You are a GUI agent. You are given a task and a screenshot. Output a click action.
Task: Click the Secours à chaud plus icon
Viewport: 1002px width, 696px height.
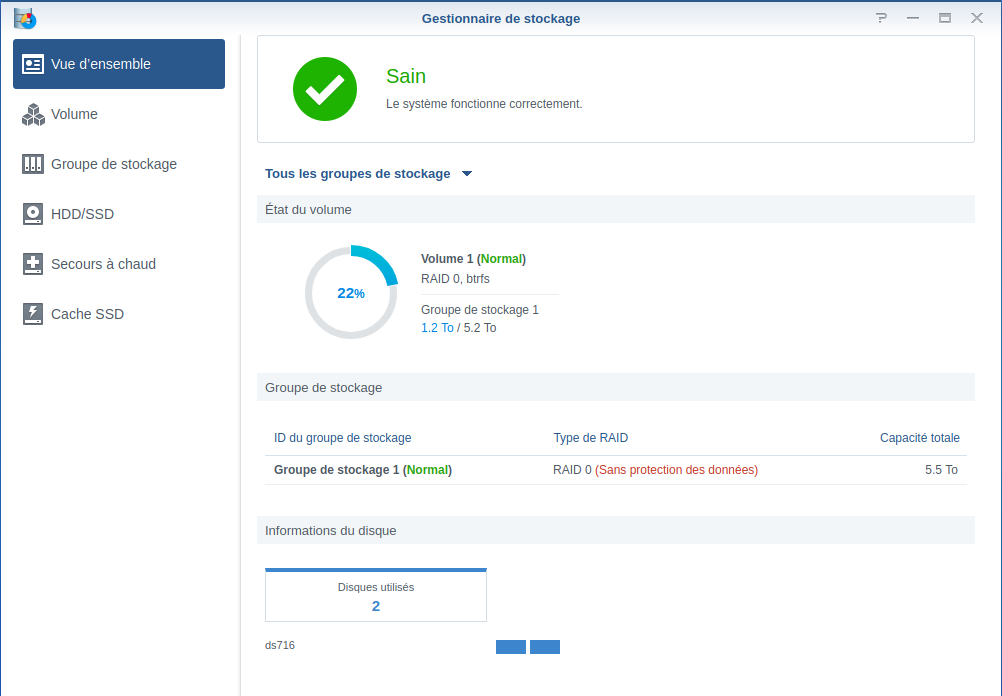click(x=33, y=264)
